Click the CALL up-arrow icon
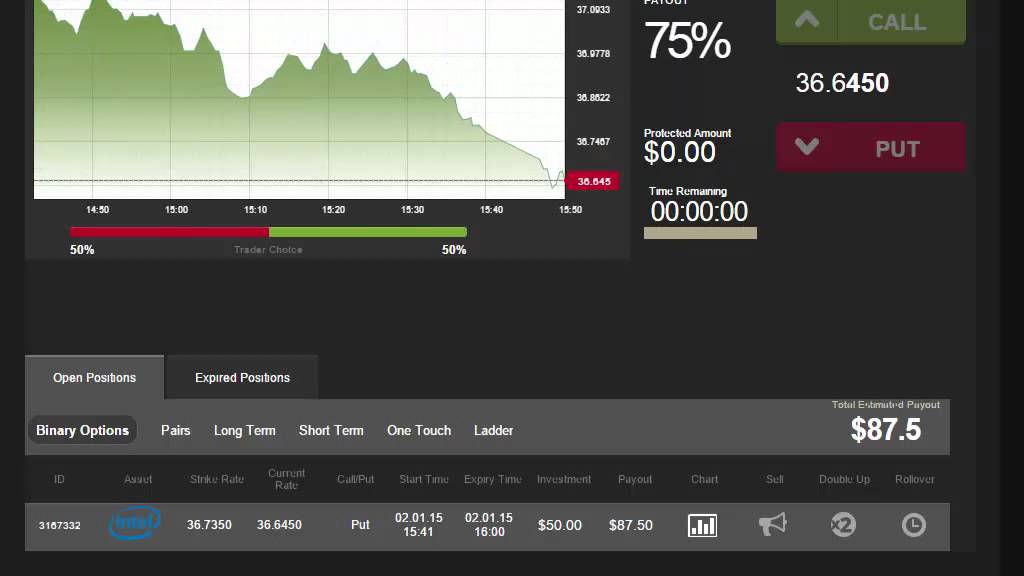The width and height of the screenshot is (1024, 576). (x=807, y=20)
